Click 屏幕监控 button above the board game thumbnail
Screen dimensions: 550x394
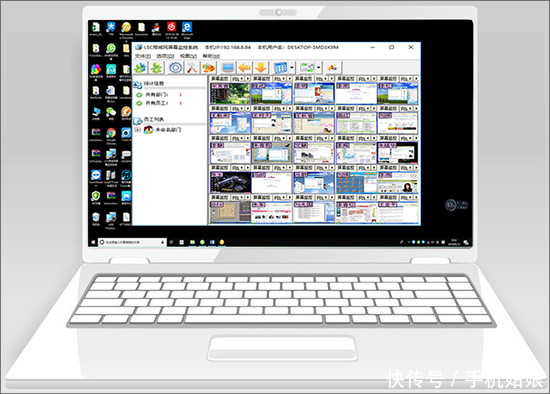click(x=219, y=198)
